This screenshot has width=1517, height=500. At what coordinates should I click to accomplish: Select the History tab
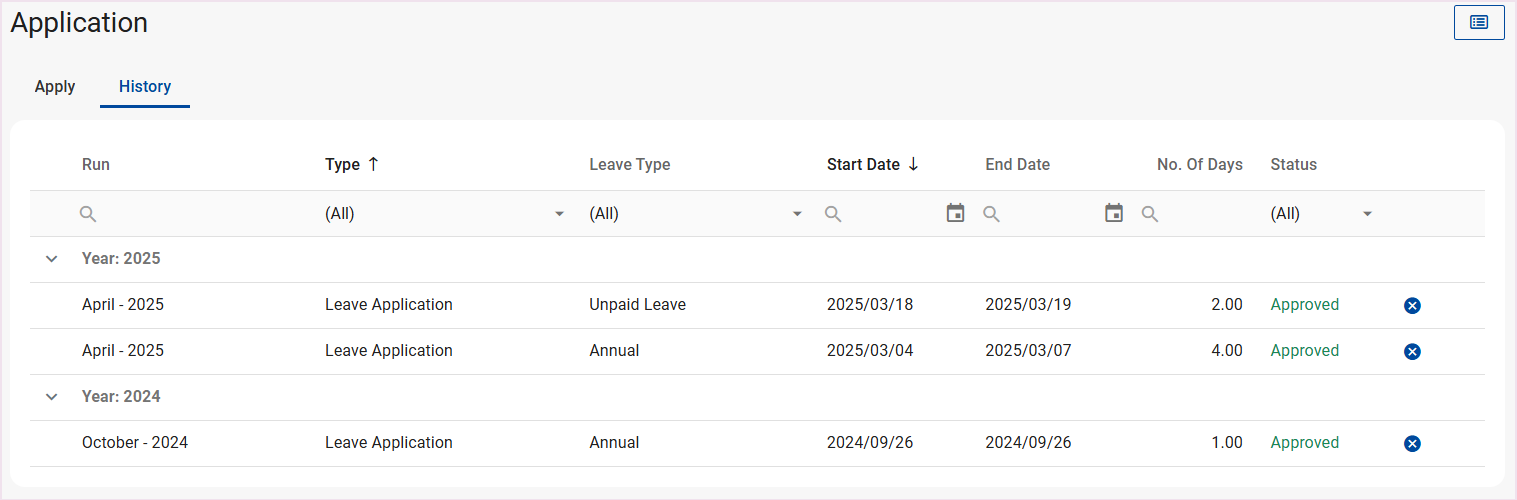coord(145,87)
